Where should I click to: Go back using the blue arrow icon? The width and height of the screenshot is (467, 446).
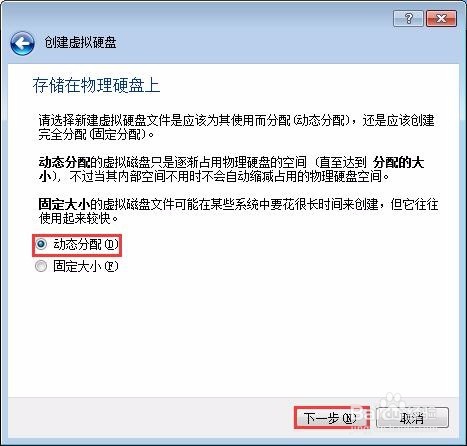22,43
